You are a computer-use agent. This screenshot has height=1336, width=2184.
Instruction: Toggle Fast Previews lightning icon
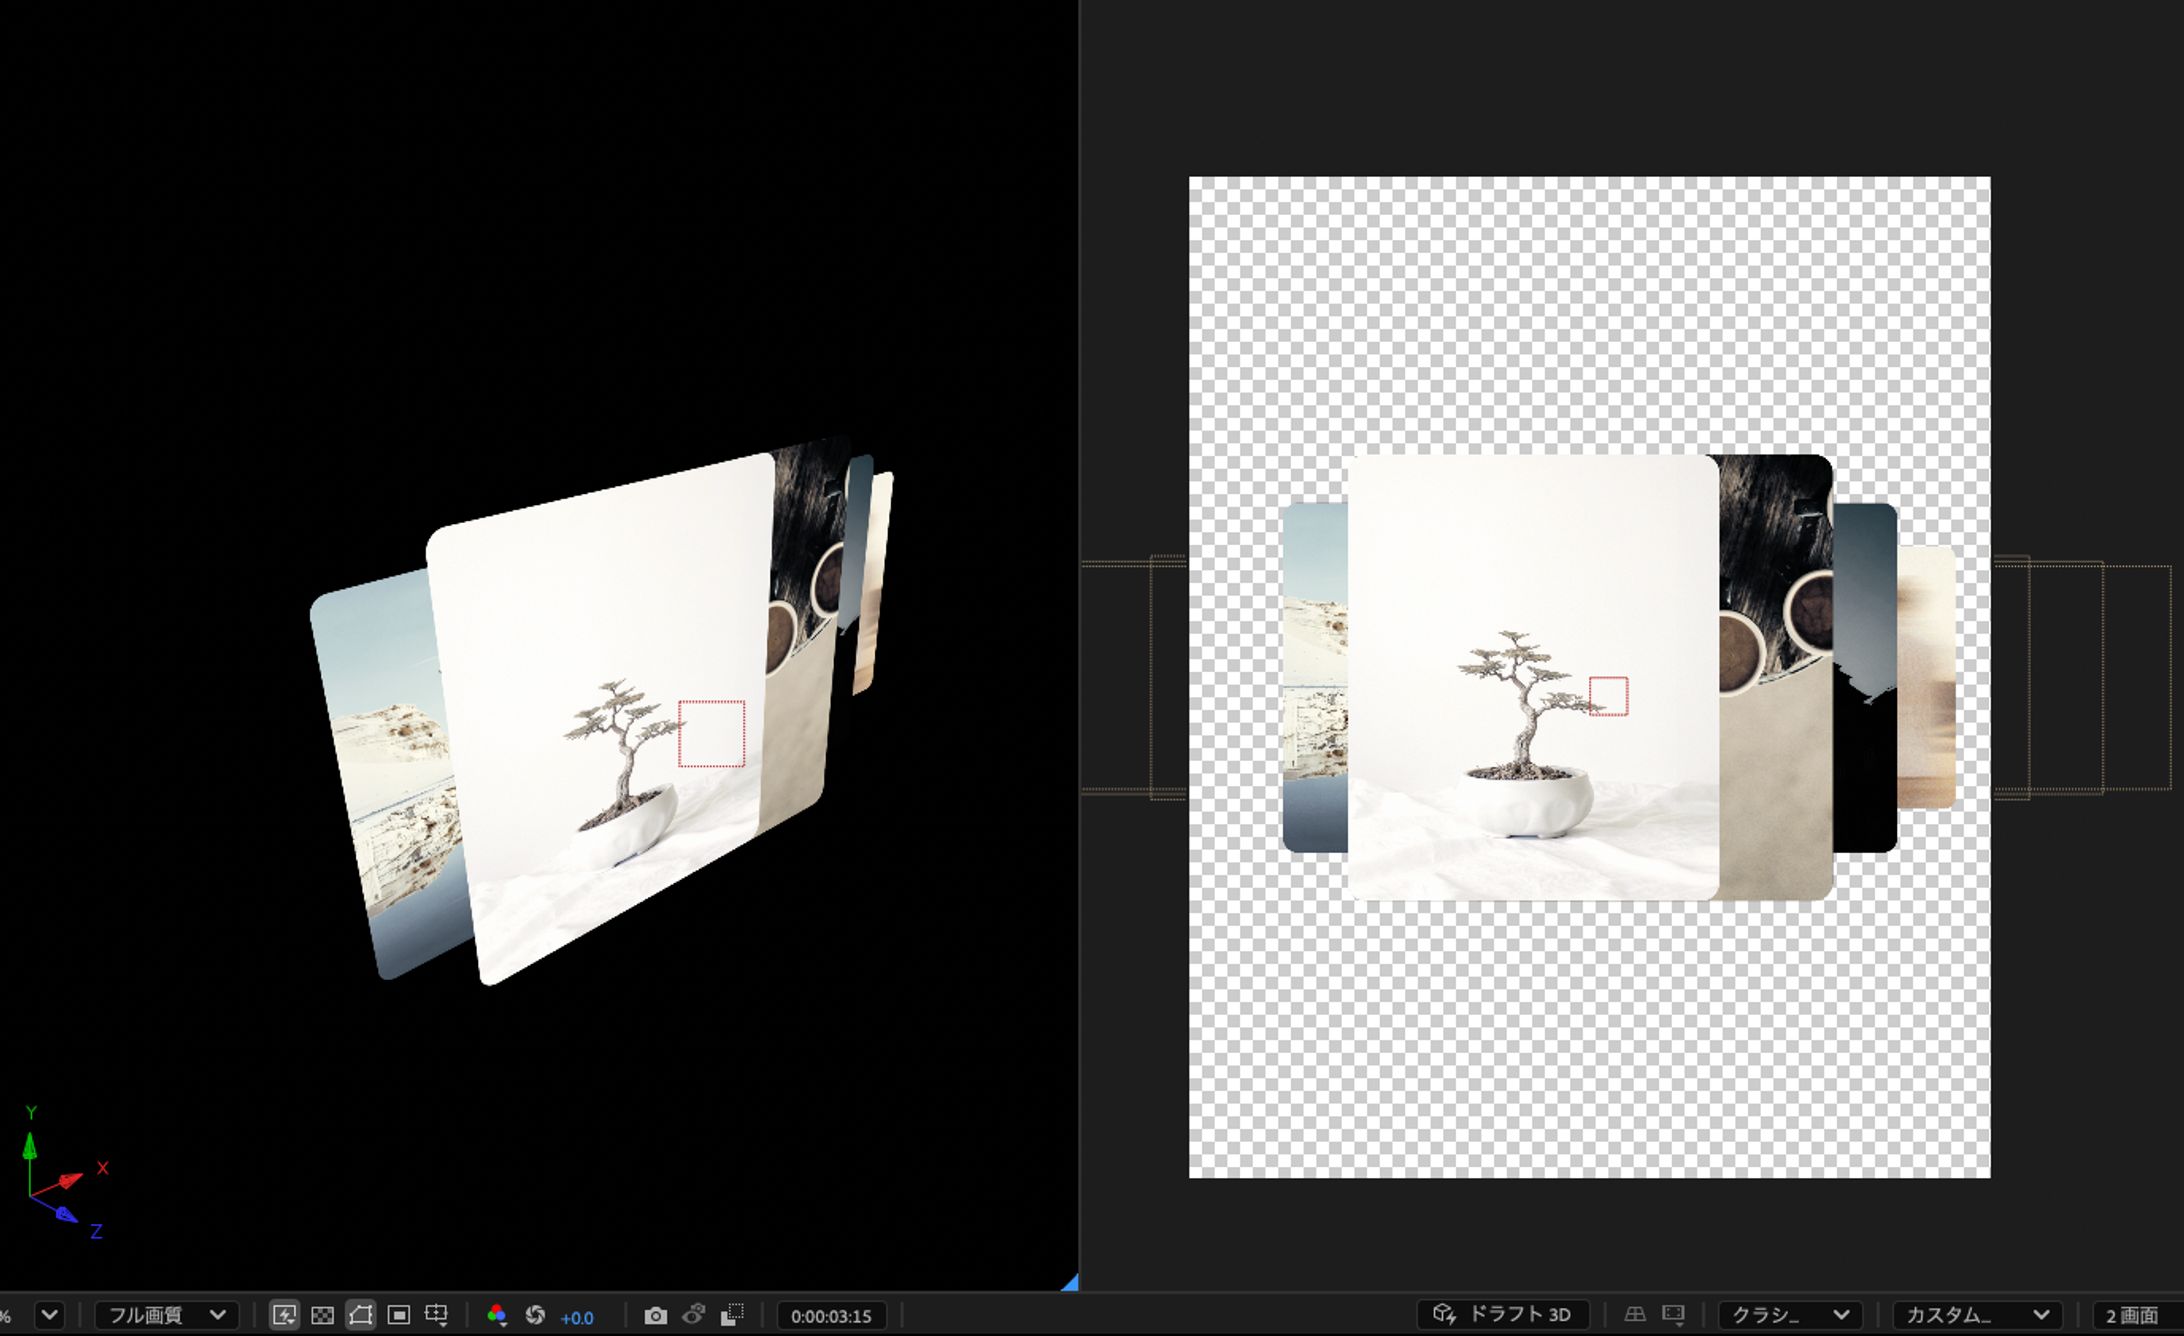point(284,1314)
